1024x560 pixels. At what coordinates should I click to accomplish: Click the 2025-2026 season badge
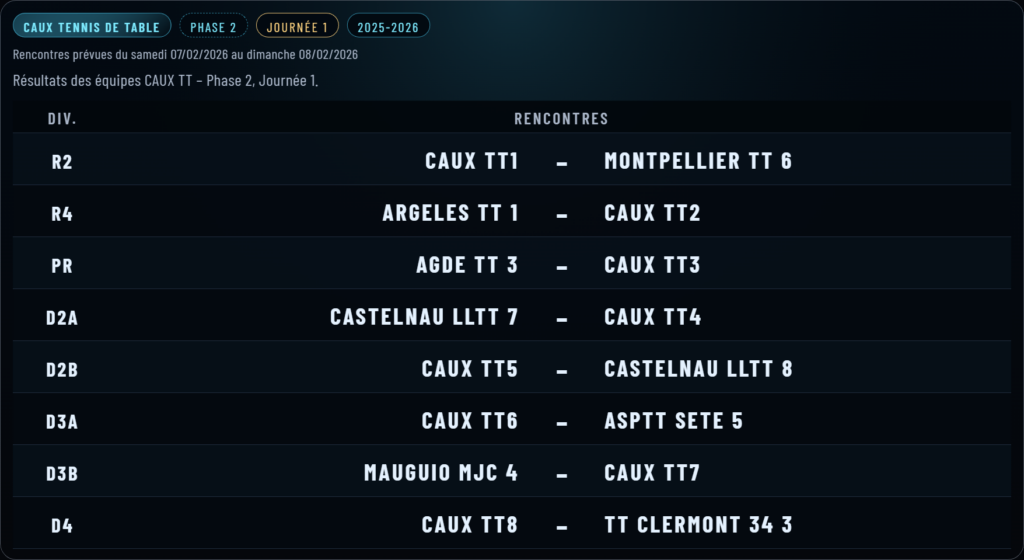click(x=389, y=27)
